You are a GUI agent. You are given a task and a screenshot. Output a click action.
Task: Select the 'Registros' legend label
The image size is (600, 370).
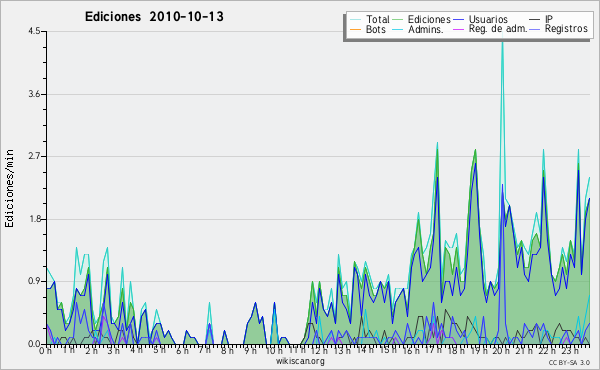coord(566,29)
